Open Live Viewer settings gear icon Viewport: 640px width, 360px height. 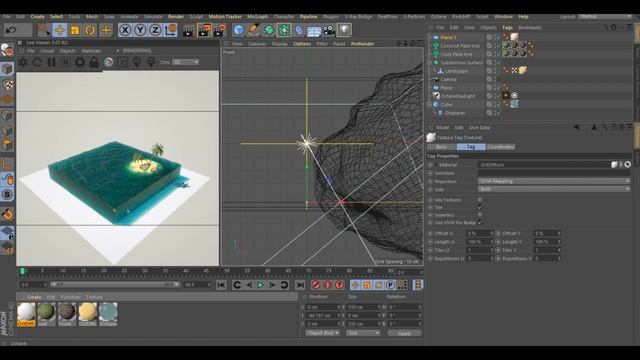[80, 62]
